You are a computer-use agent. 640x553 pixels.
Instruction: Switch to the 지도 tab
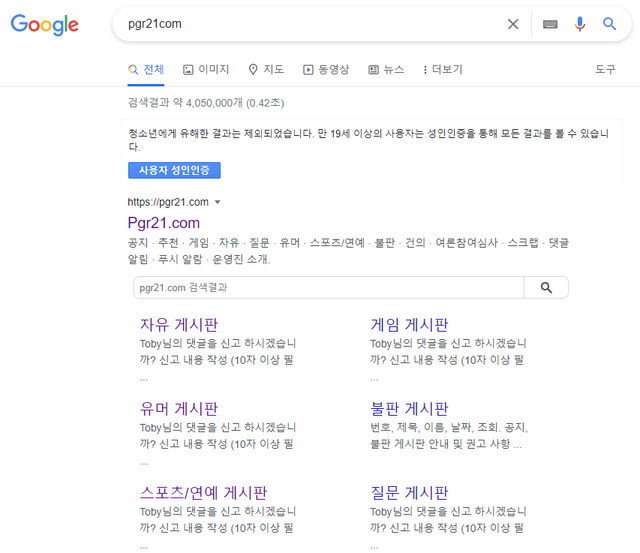click(266, 69)
